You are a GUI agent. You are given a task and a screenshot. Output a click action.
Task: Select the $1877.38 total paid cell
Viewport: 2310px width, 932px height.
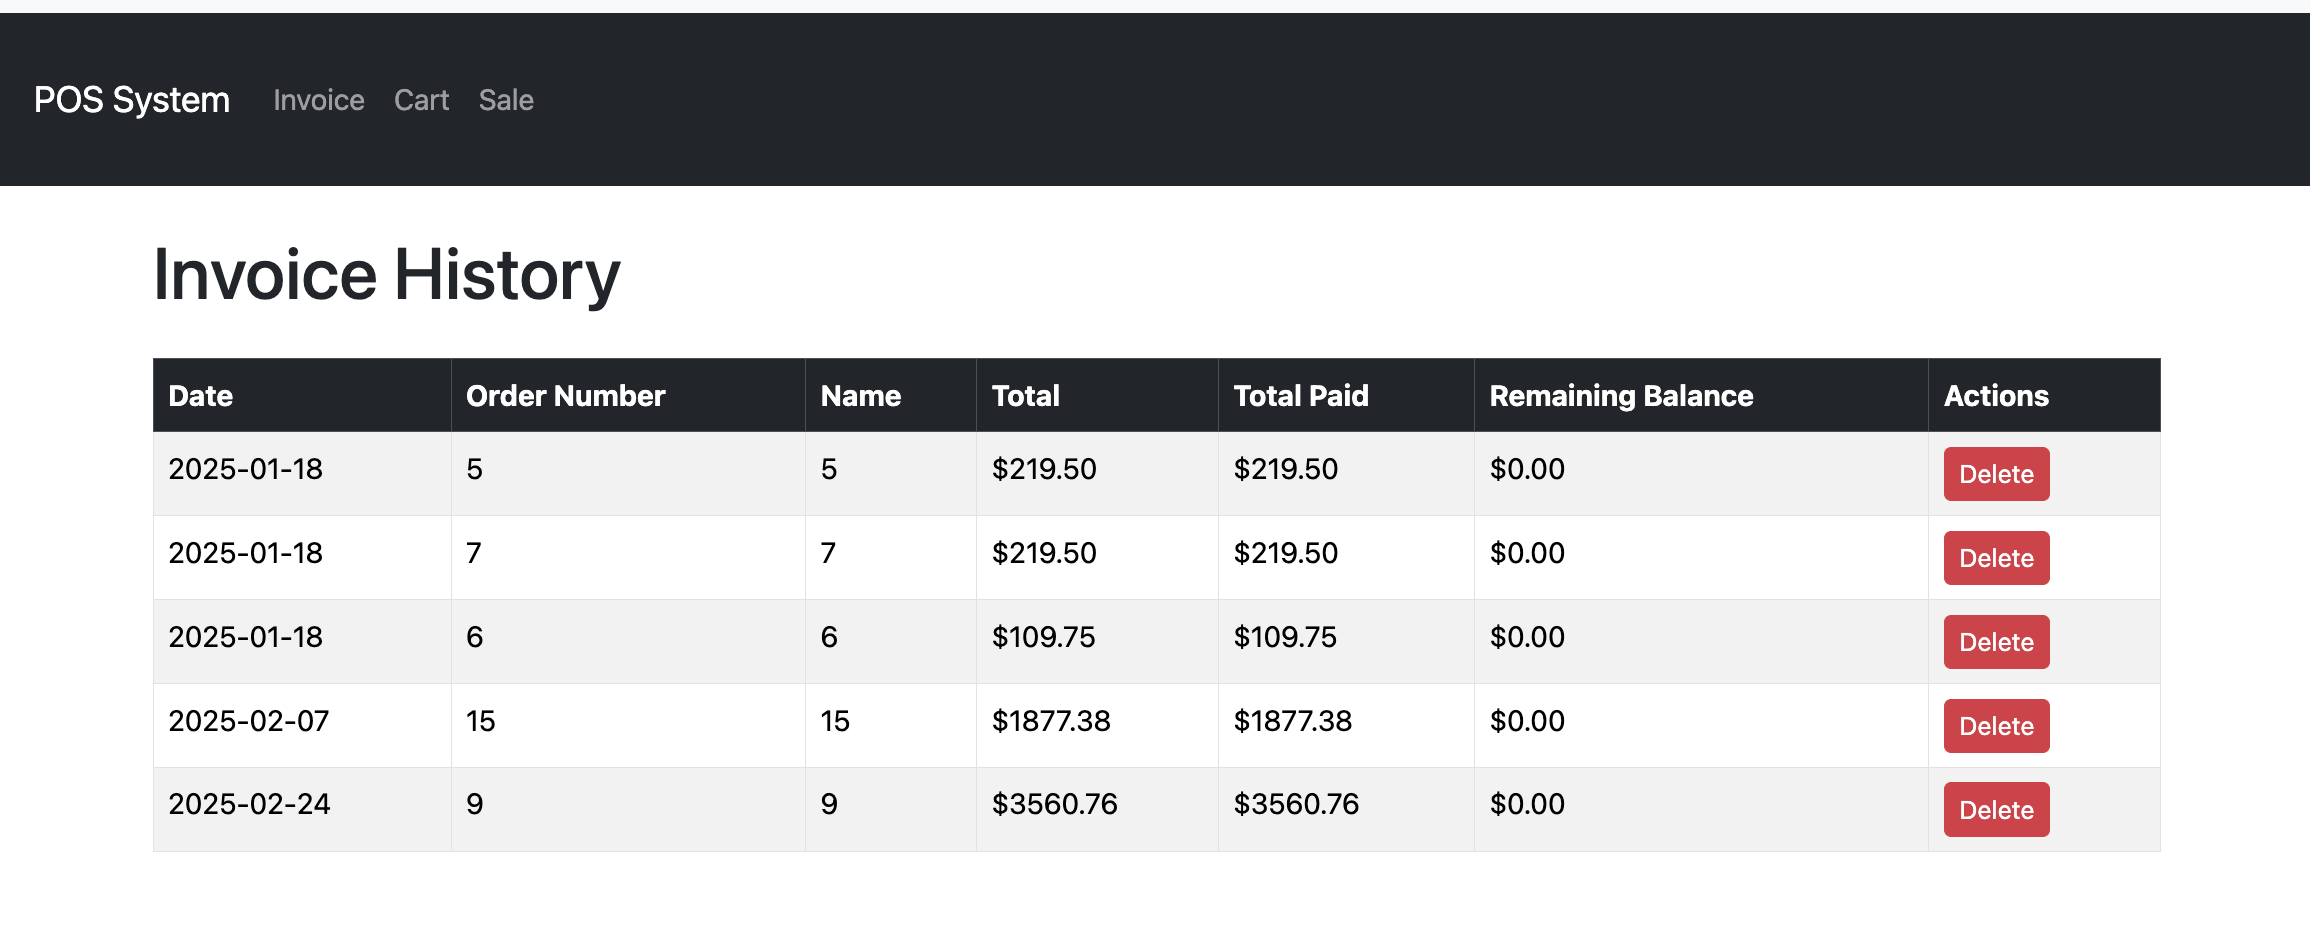click(x=1346, y=725)
